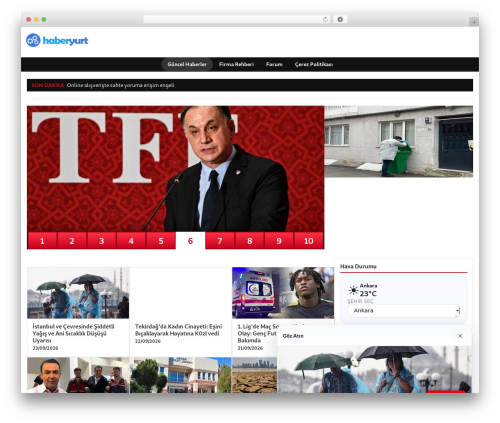
Task: Click the 21/09/2026 date text
Action: 250,348
